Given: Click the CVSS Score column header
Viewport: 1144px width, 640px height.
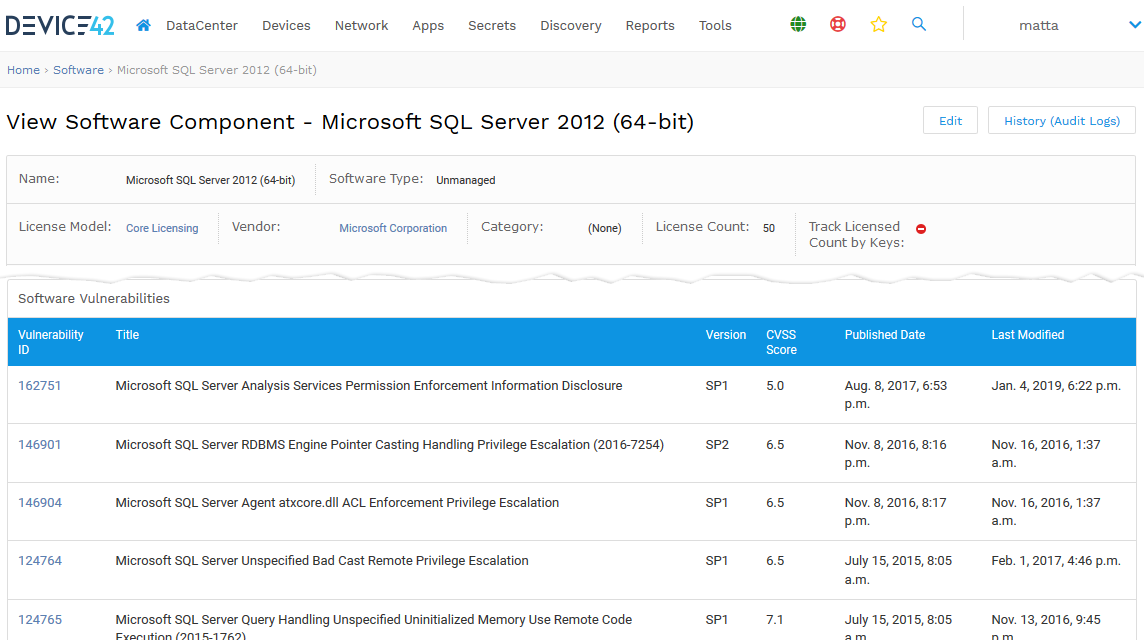Looking at the screenshot, I should [781, 342].
